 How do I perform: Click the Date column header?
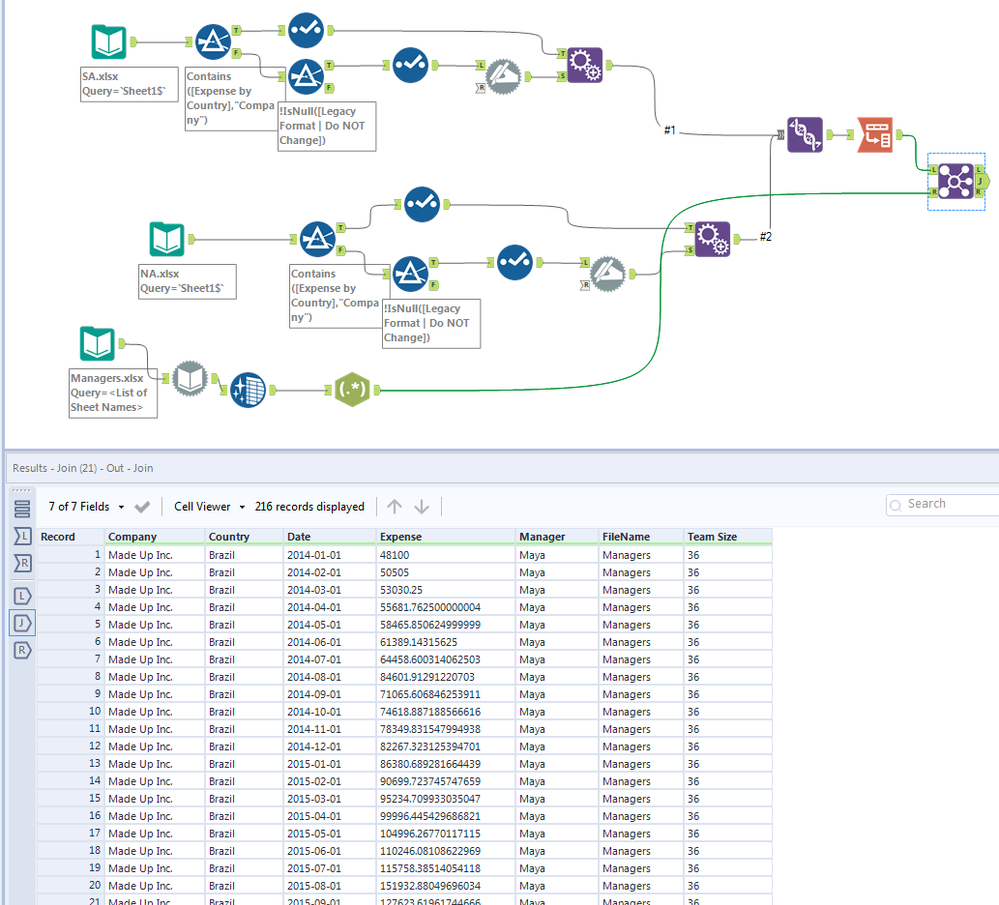tap(330, 537)
